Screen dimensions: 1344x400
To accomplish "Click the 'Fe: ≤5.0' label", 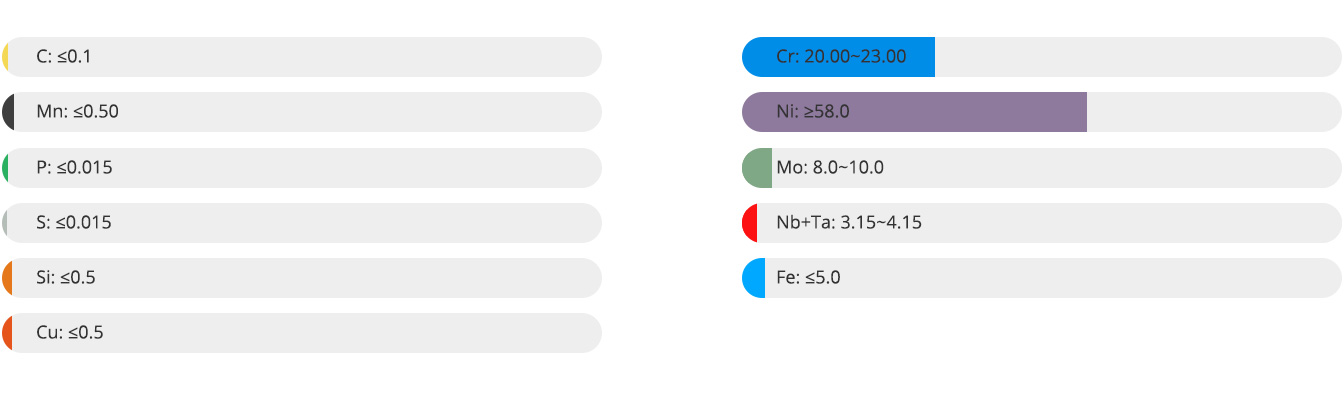I will [808, 278].
